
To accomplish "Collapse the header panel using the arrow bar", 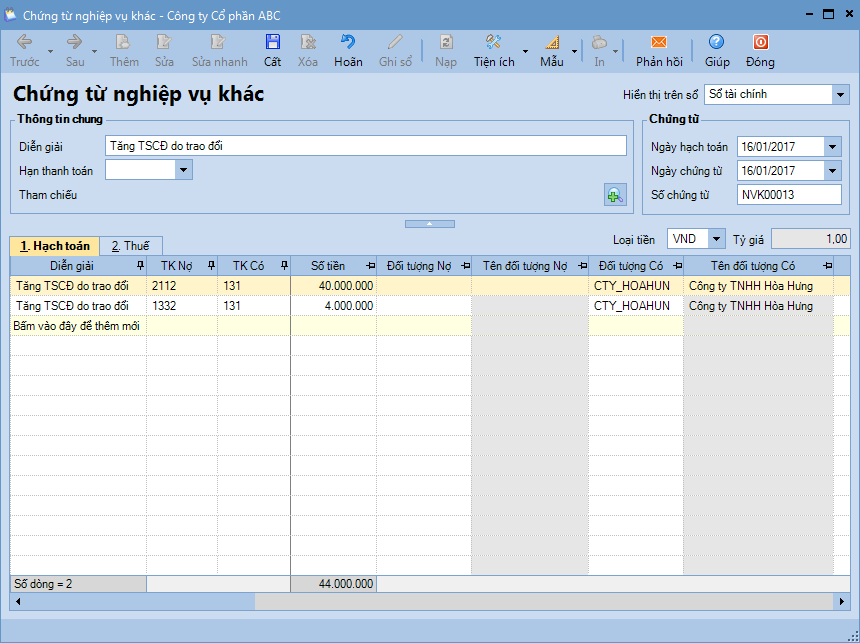I will 430,224.
